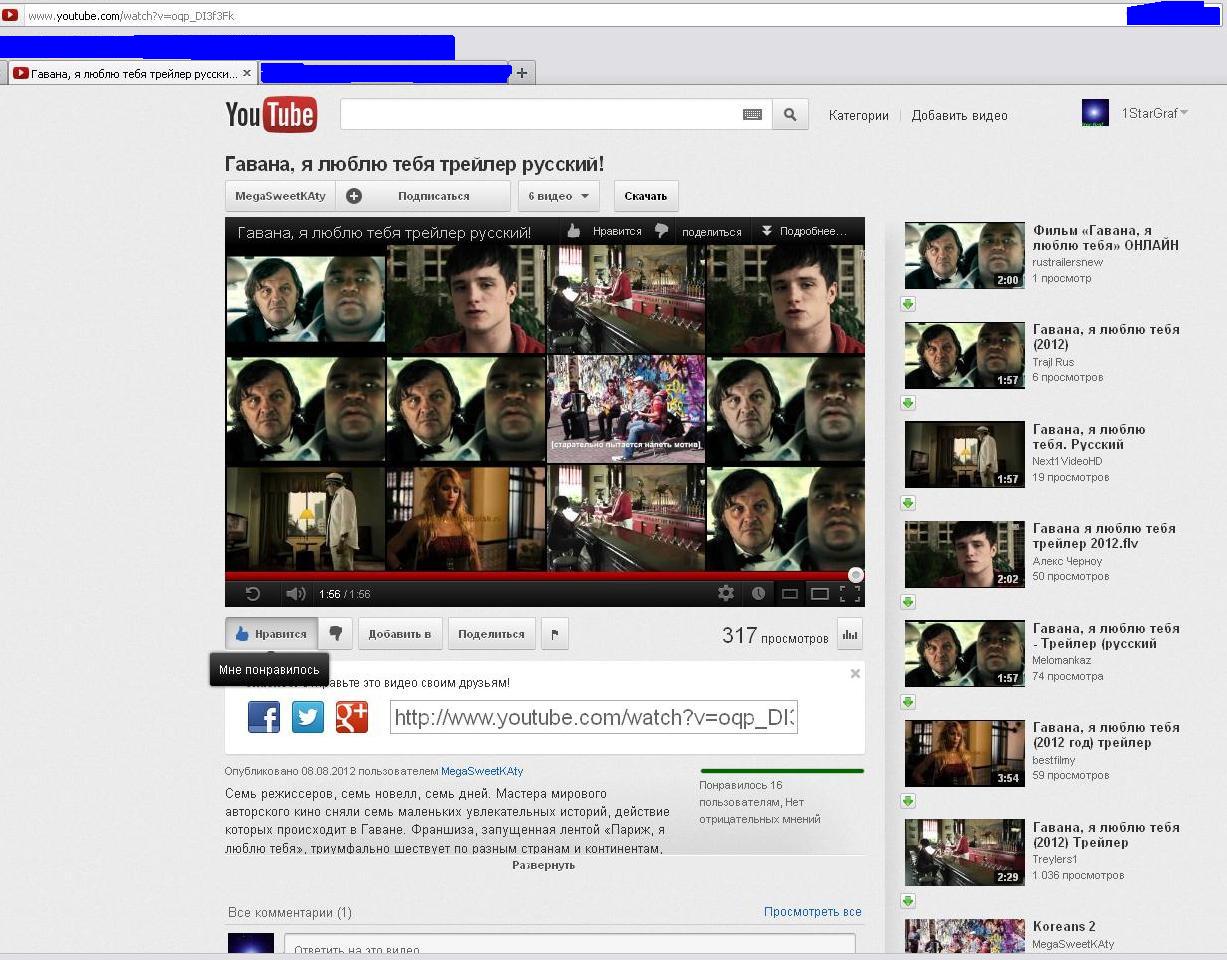Screen dimensions: 1227x960
Task: Mute the video with speaker icon
Action: (x=295, y=594)
